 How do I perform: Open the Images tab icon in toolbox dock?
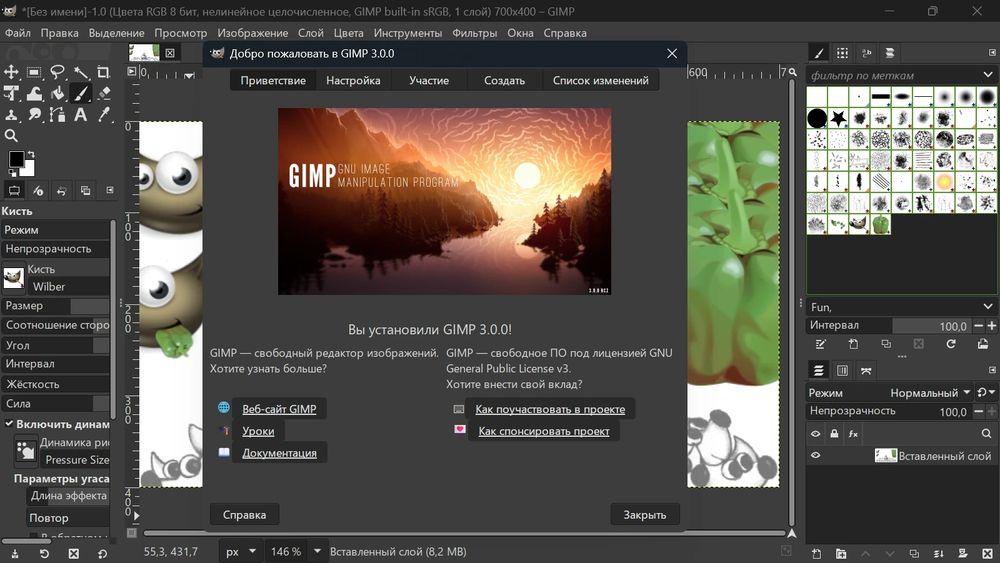pos(85,191)
